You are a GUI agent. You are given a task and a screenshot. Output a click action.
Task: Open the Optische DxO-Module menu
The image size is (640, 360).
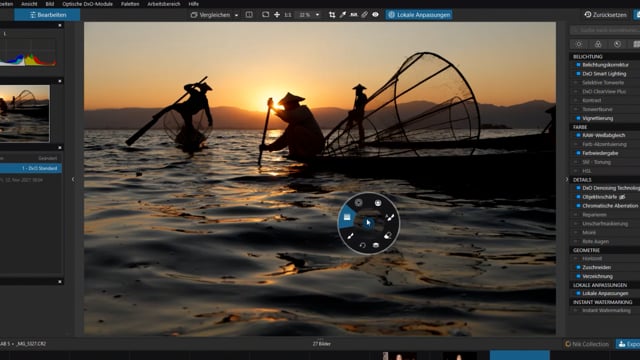tap(87, 4)
